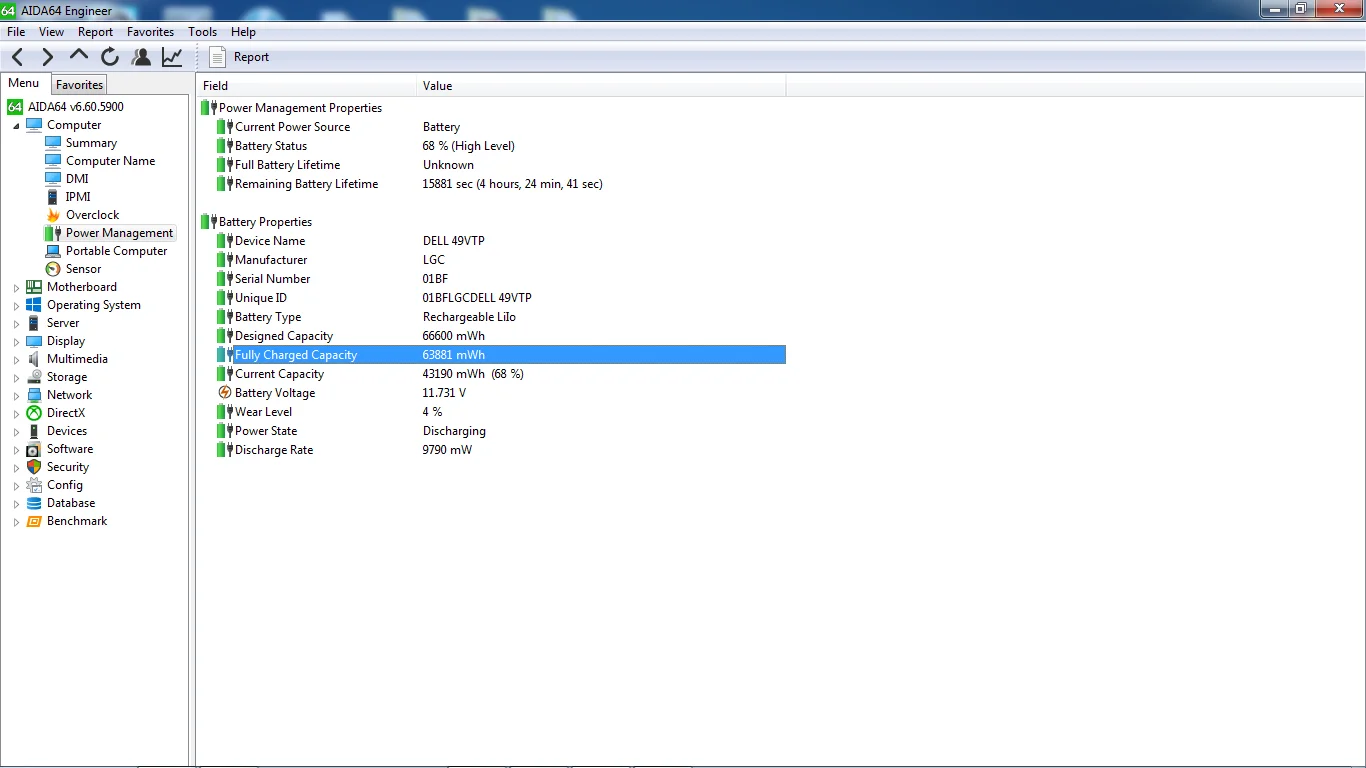Image resolution: width=1366 pixels, height=768 pixels.
Task: Click the Network icon in tree
Action: (34, 395)
